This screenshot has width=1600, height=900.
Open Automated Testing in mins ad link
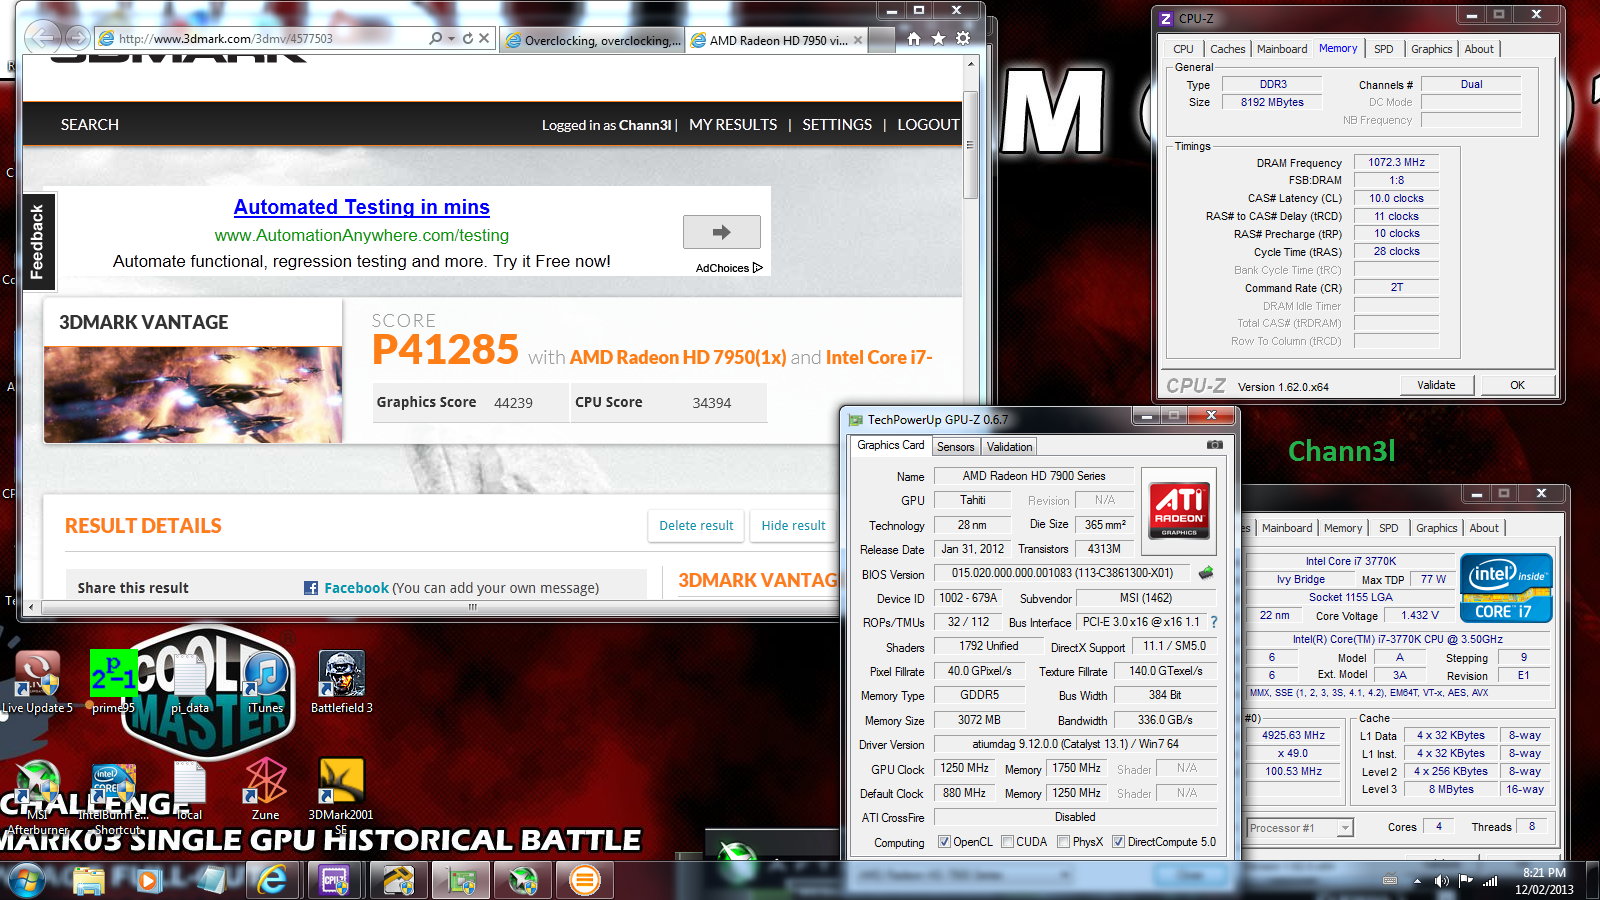click(361, 207)
